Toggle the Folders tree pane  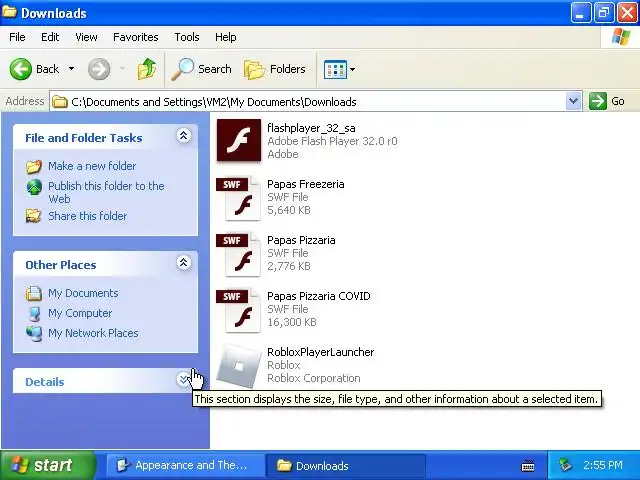275,69
